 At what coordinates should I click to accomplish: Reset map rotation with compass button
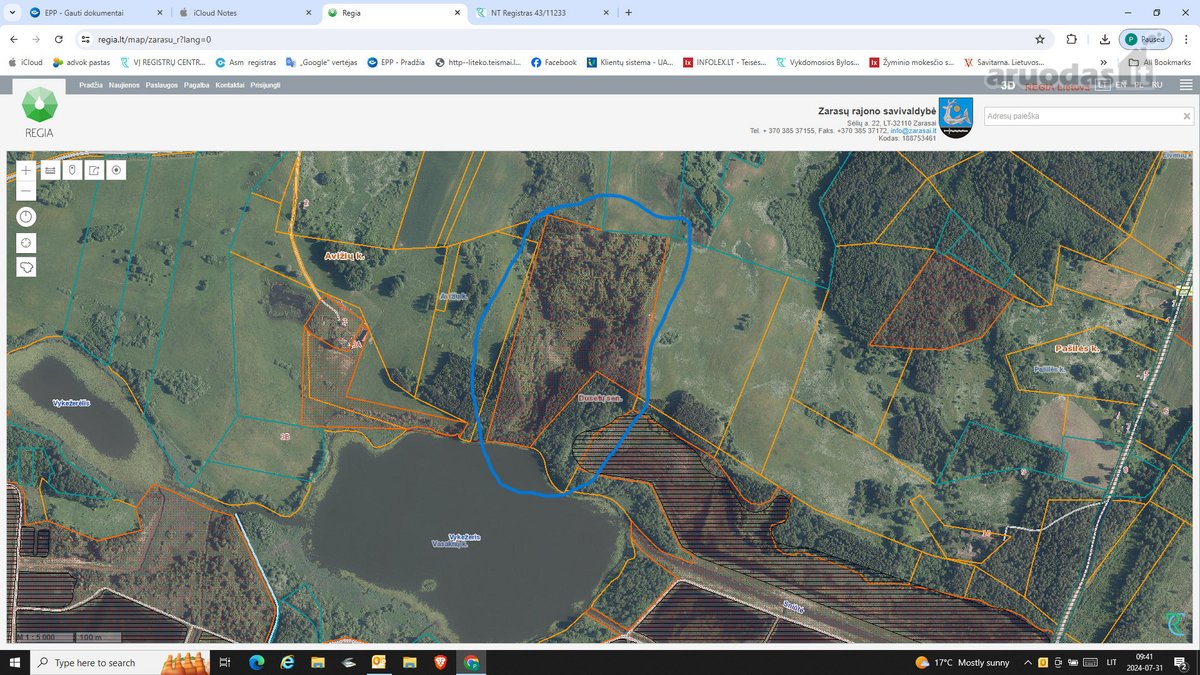[x=26, y=217]
